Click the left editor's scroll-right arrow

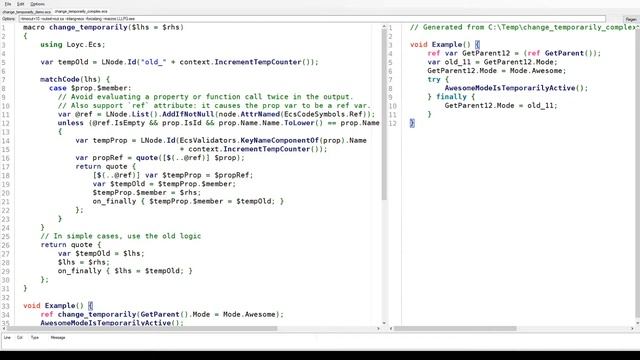(379, 328)
